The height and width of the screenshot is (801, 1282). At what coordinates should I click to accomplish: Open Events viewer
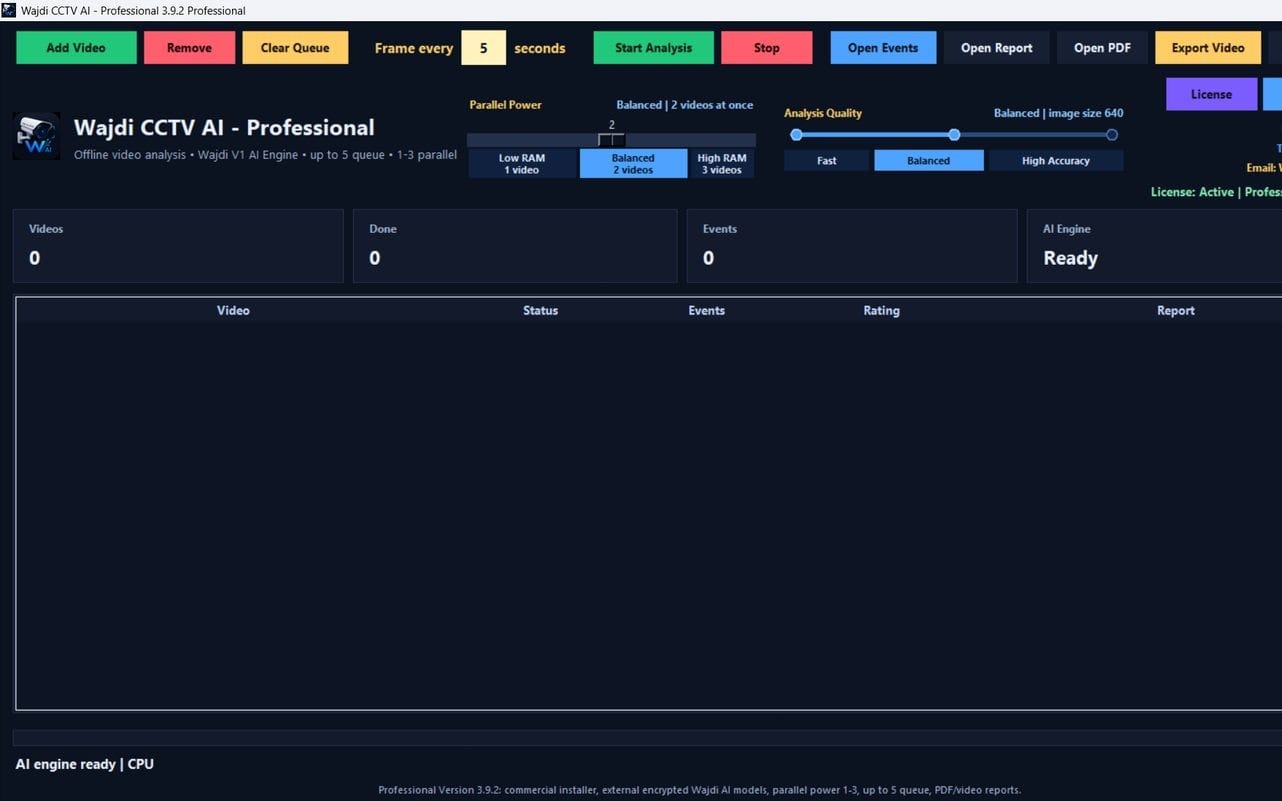pyautogui.click(x=883, y=48)
